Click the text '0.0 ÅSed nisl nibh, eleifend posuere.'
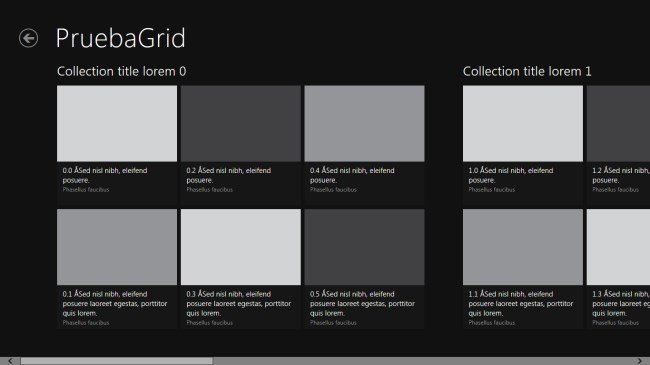Image resolution: width=650 pixels, height=365 pixels. 105,175
